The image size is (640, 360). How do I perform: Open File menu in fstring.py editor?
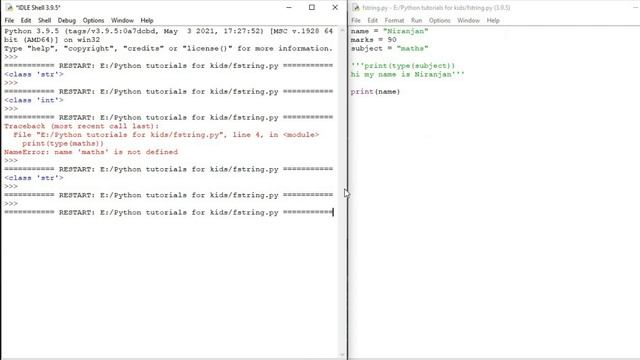(x=356, y=20)
